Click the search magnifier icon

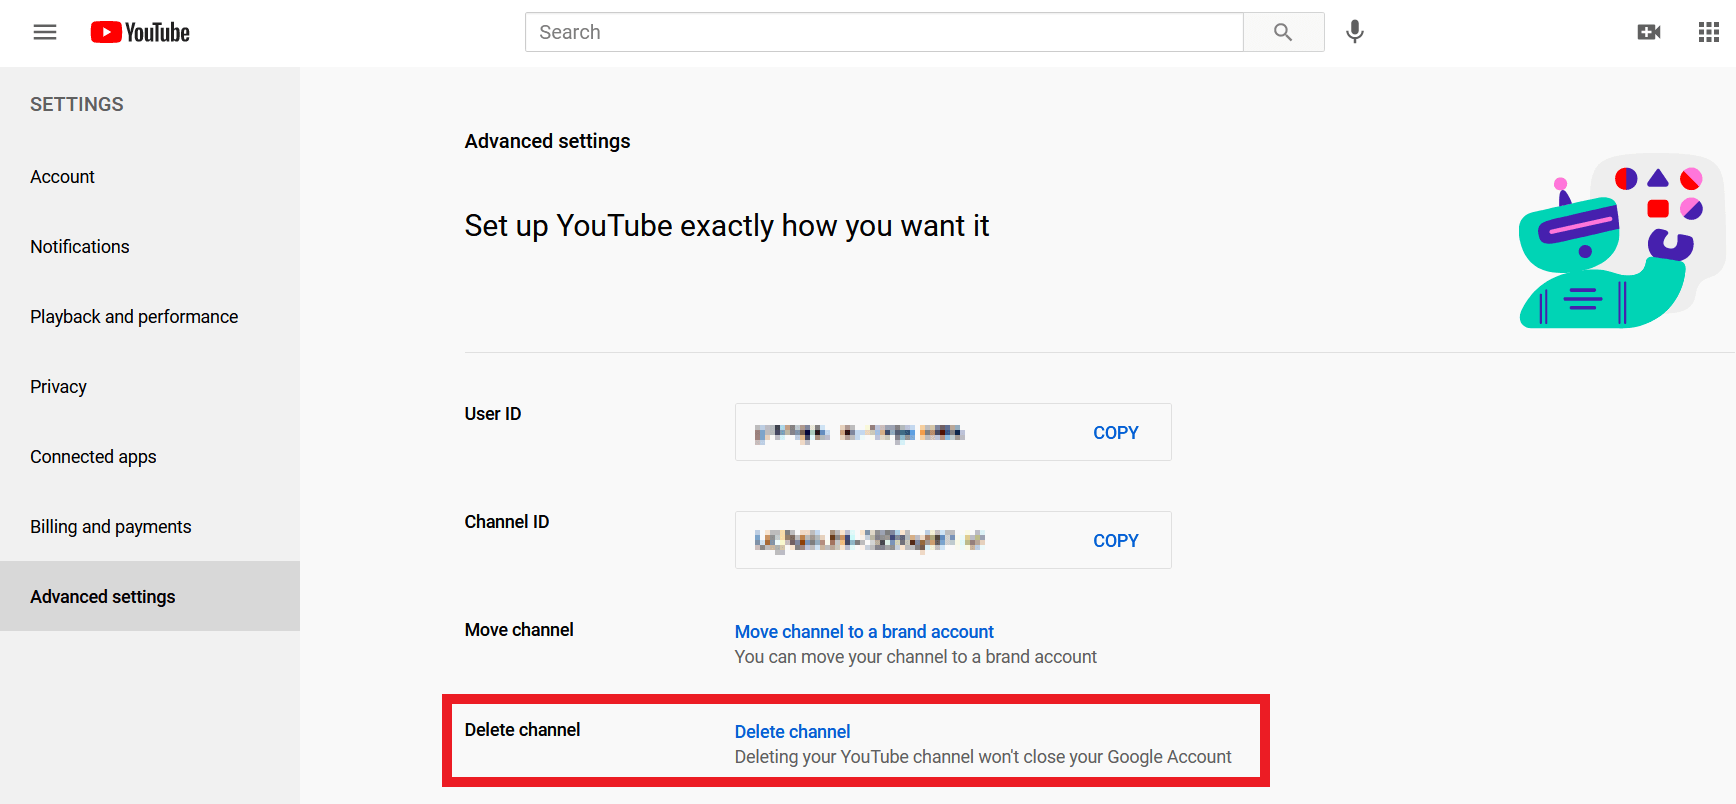click(x=1283, y=31)
